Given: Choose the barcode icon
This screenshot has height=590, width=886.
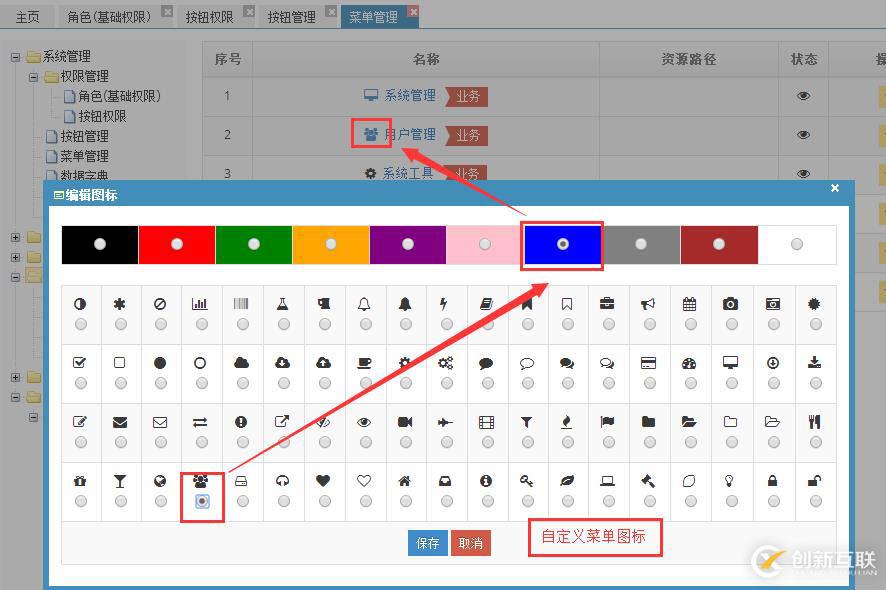Looking at the screenshot, I should pyautogui.click(x=241, y=304).
